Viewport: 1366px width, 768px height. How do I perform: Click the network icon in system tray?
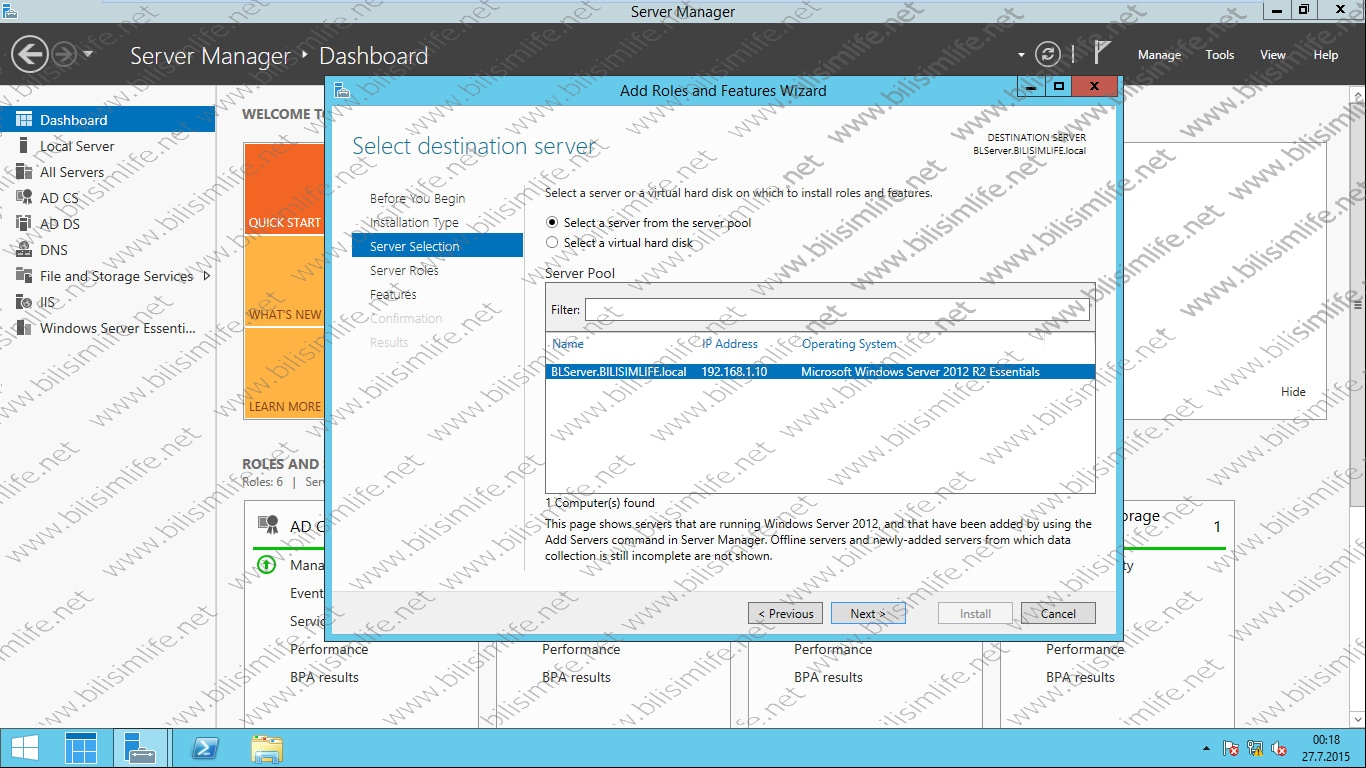point(1255,748)
